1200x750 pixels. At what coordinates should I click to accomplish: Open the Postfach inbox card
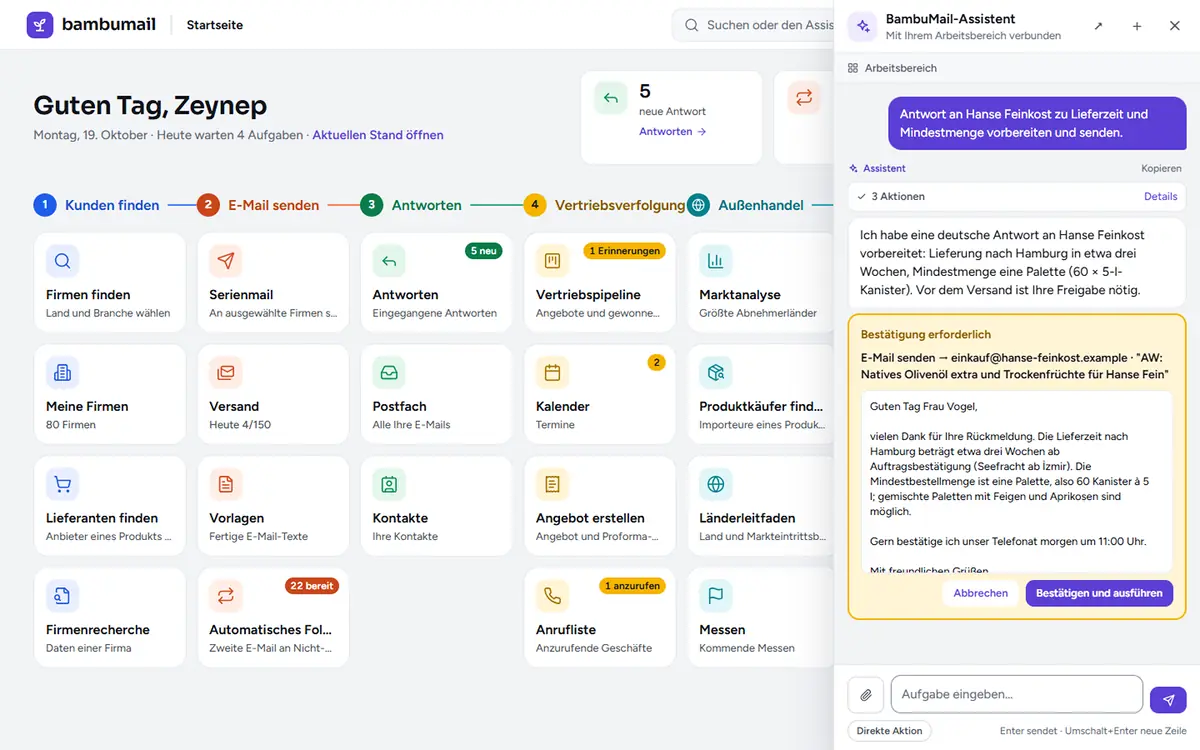pyautogui.click(x=437, y=395)
